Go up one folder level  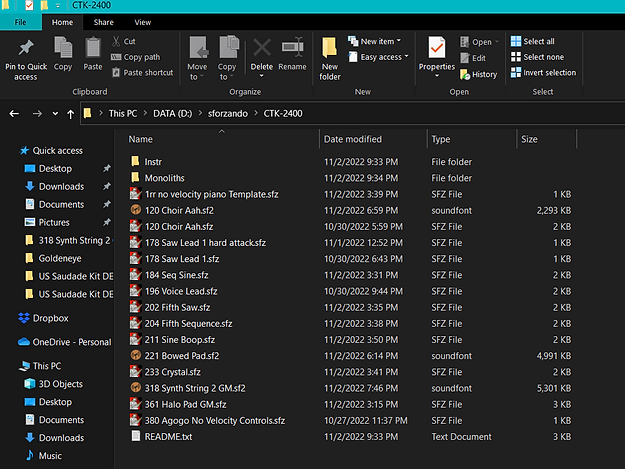[71, 114]
